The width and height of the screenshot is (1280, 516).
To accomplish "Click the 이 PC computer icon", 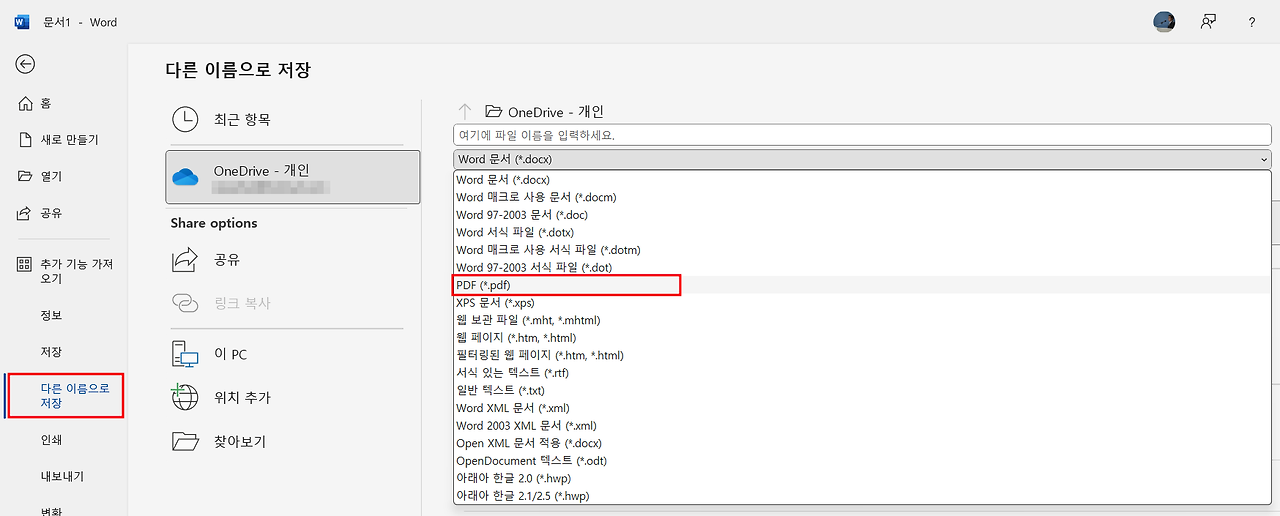I will click(x=185, y=354).
